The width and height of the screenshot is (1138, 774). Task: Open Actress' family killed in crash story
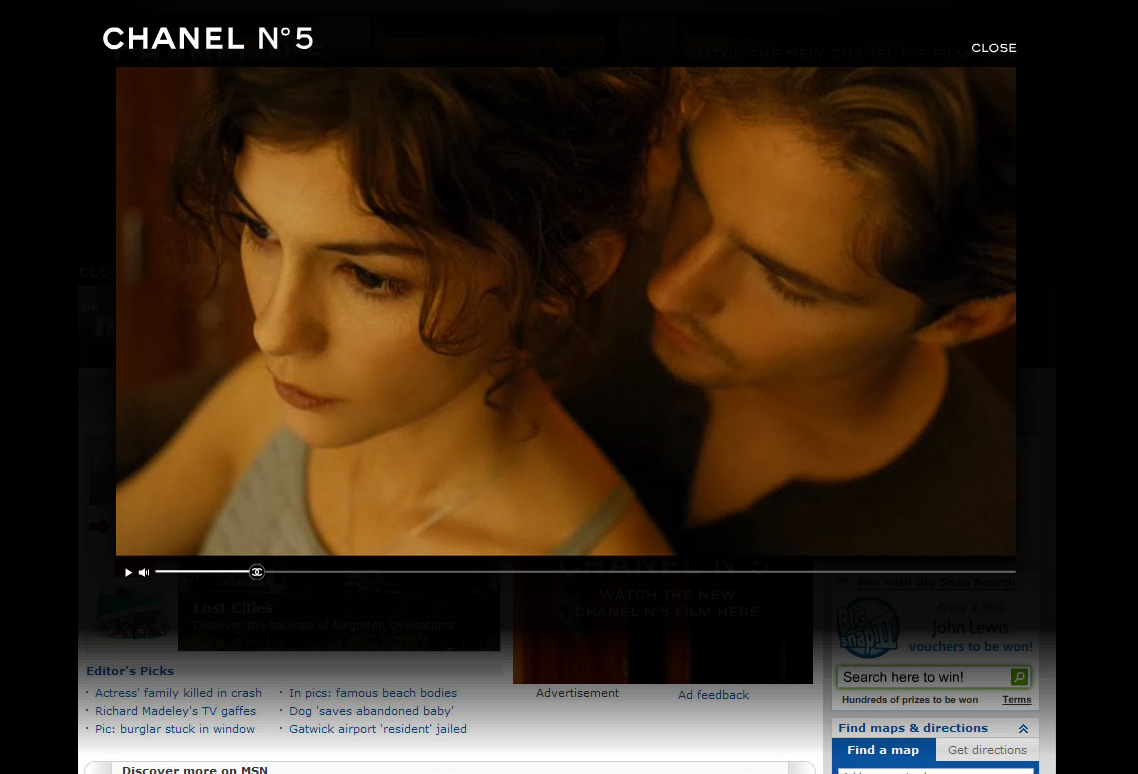click(178, 693)
